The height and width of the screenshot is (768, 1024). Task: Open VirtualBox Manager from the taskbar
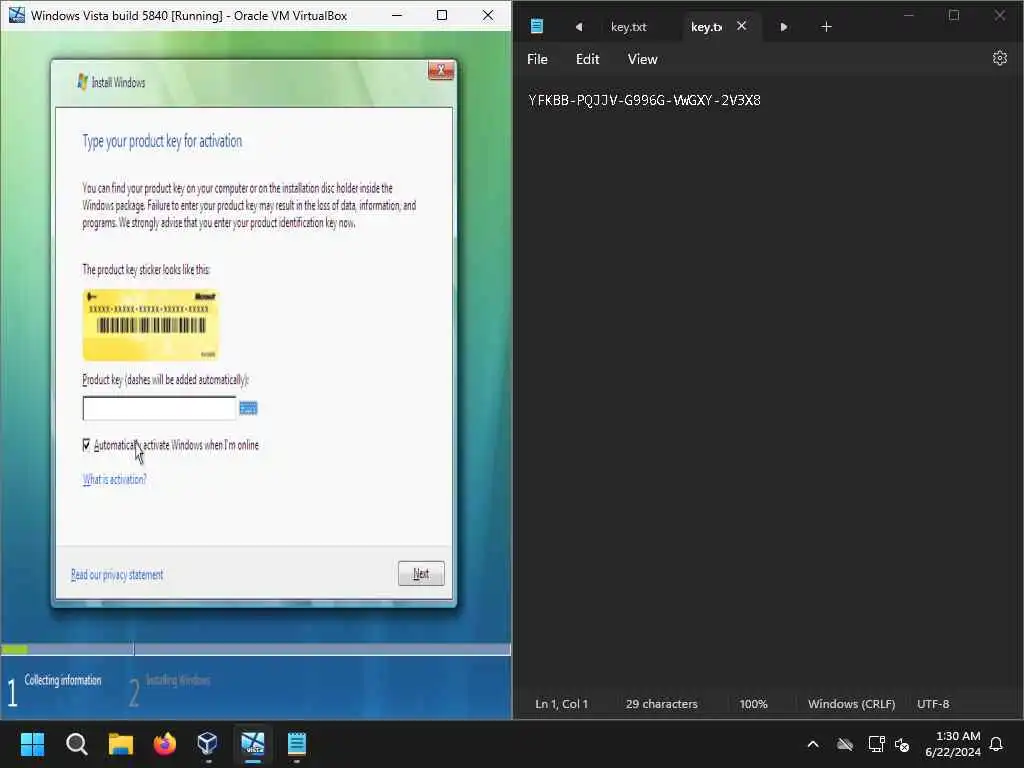click(x=208, y=744)
